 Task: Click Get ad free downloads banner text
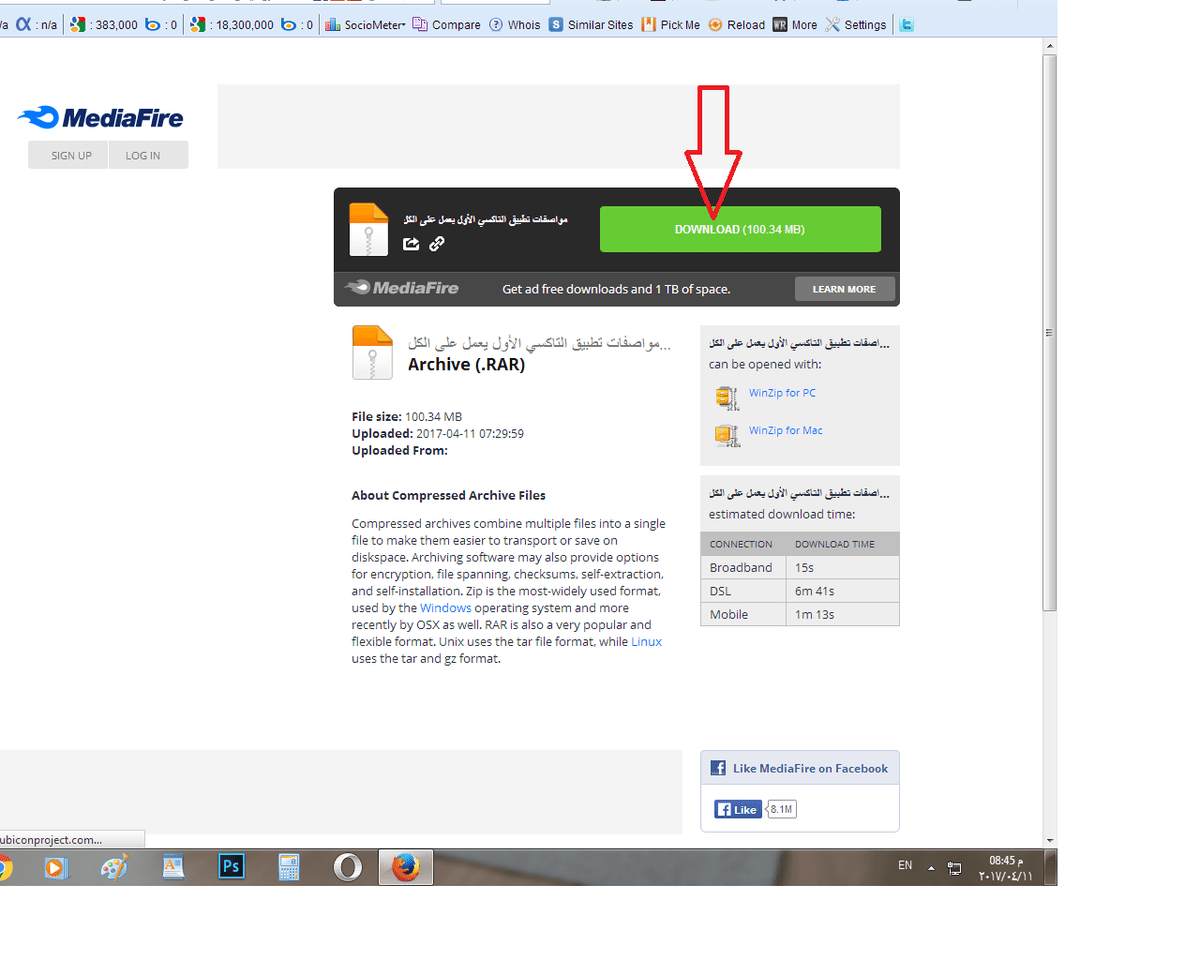(x=616, y=289)
